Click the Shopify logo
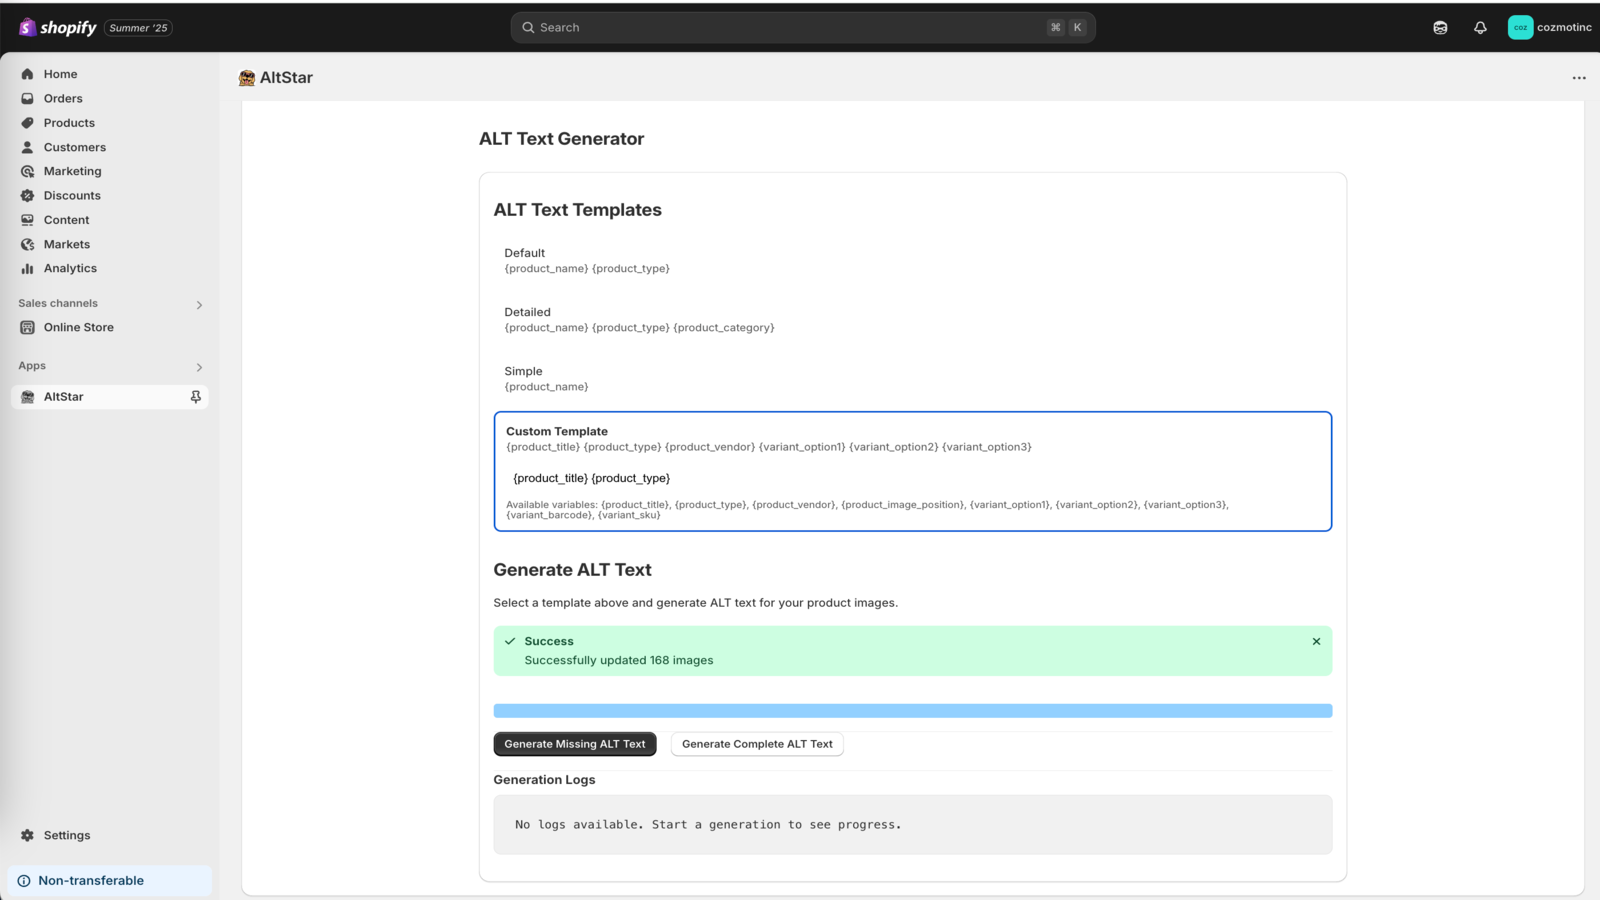 58,27
